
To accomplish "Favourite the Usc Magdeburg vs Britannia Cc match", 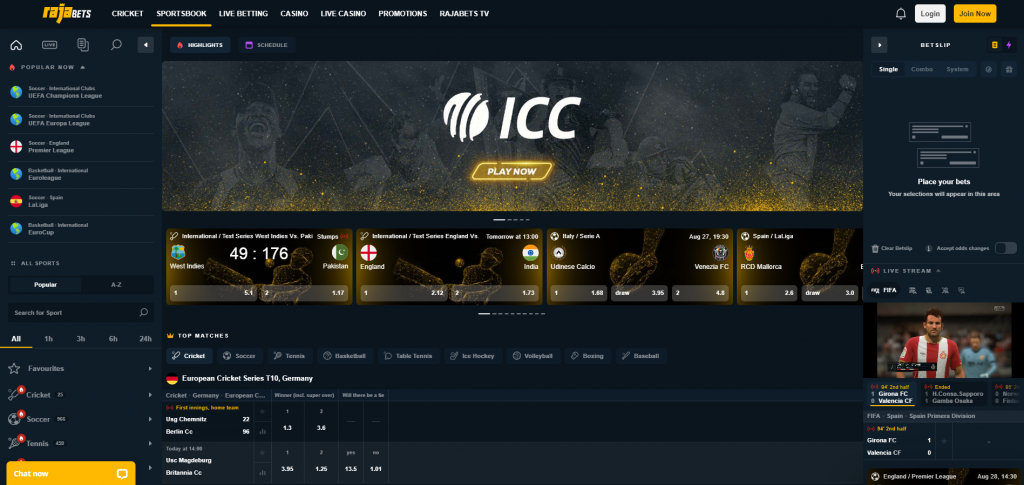I will (x=262, y=452).
